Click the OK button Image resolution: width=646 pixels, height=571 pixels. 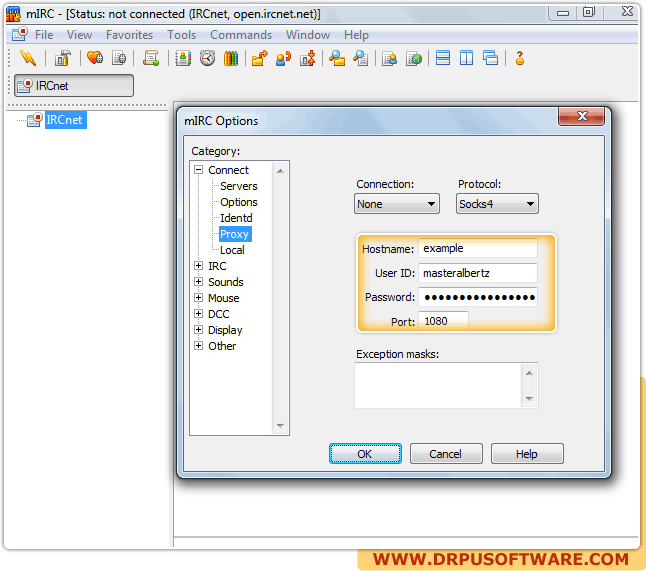(x=365, y=454)
